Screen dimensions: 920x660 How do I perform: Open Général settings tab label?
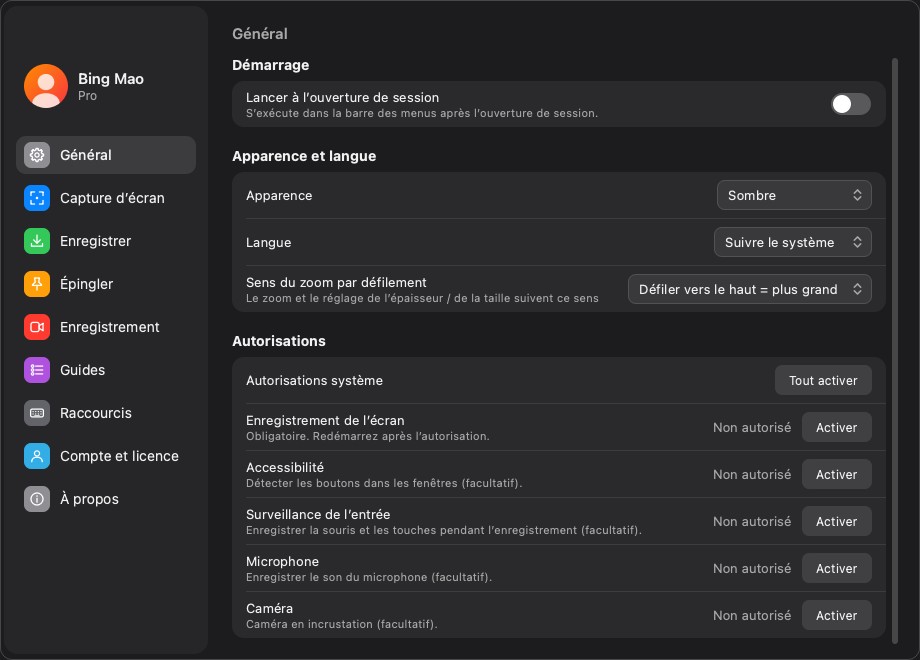(x=86, y=155)
